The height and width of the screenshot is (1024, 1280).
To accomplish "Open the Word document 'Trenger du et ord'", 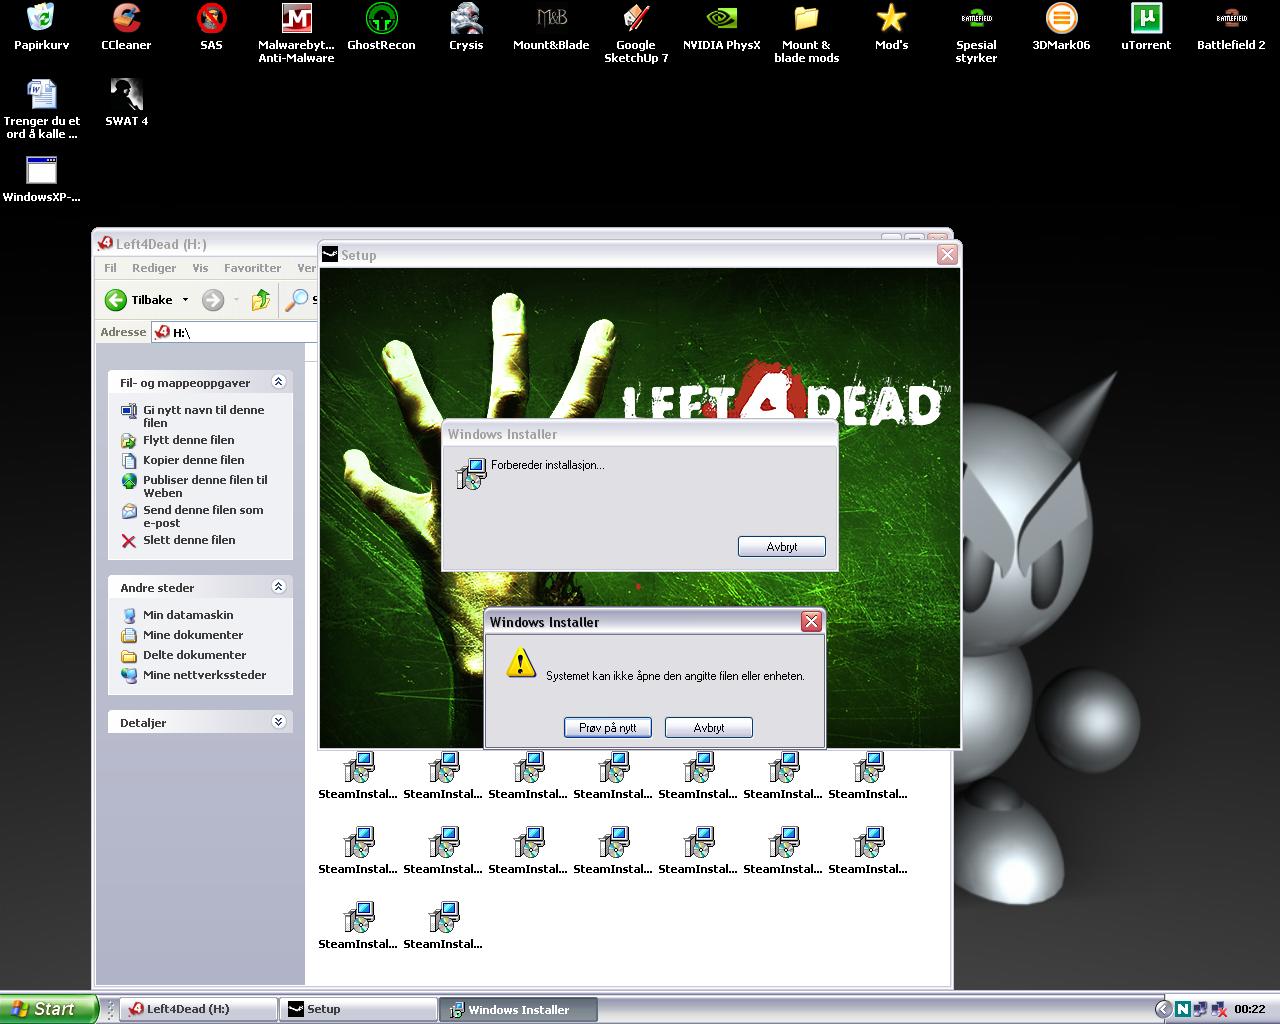I will 41,109.
